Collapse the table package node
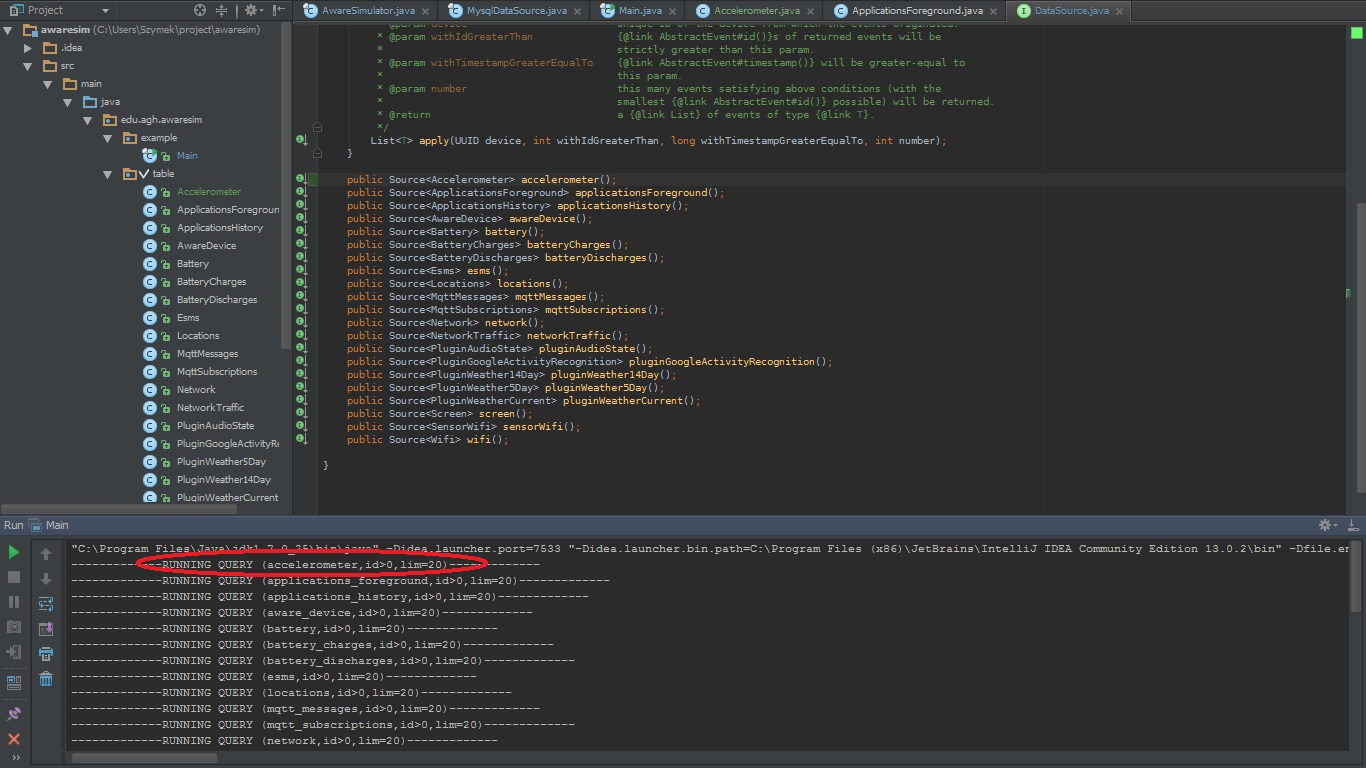This screenshot has width=1366, height=768. [x=109, y=174]
